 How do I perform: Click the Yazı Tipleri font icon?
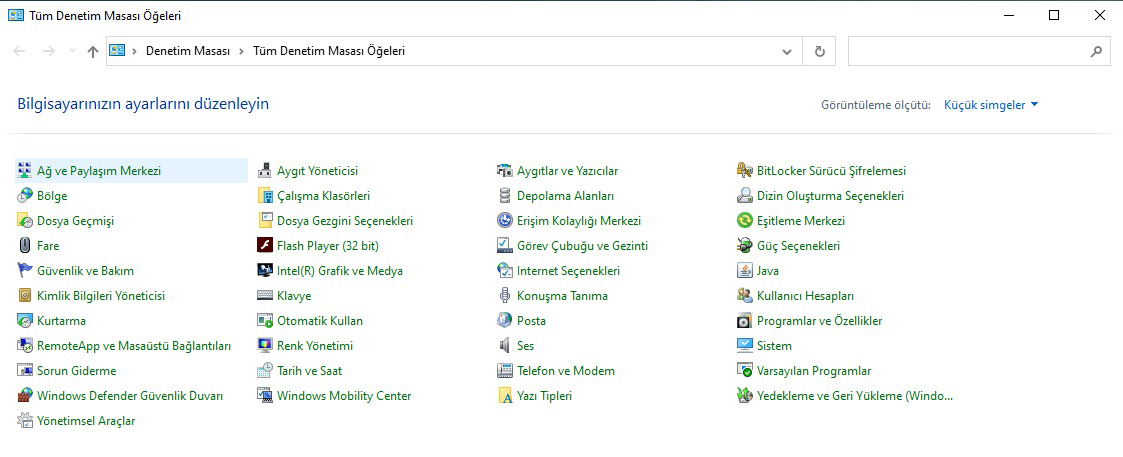[x=505, y=395]
